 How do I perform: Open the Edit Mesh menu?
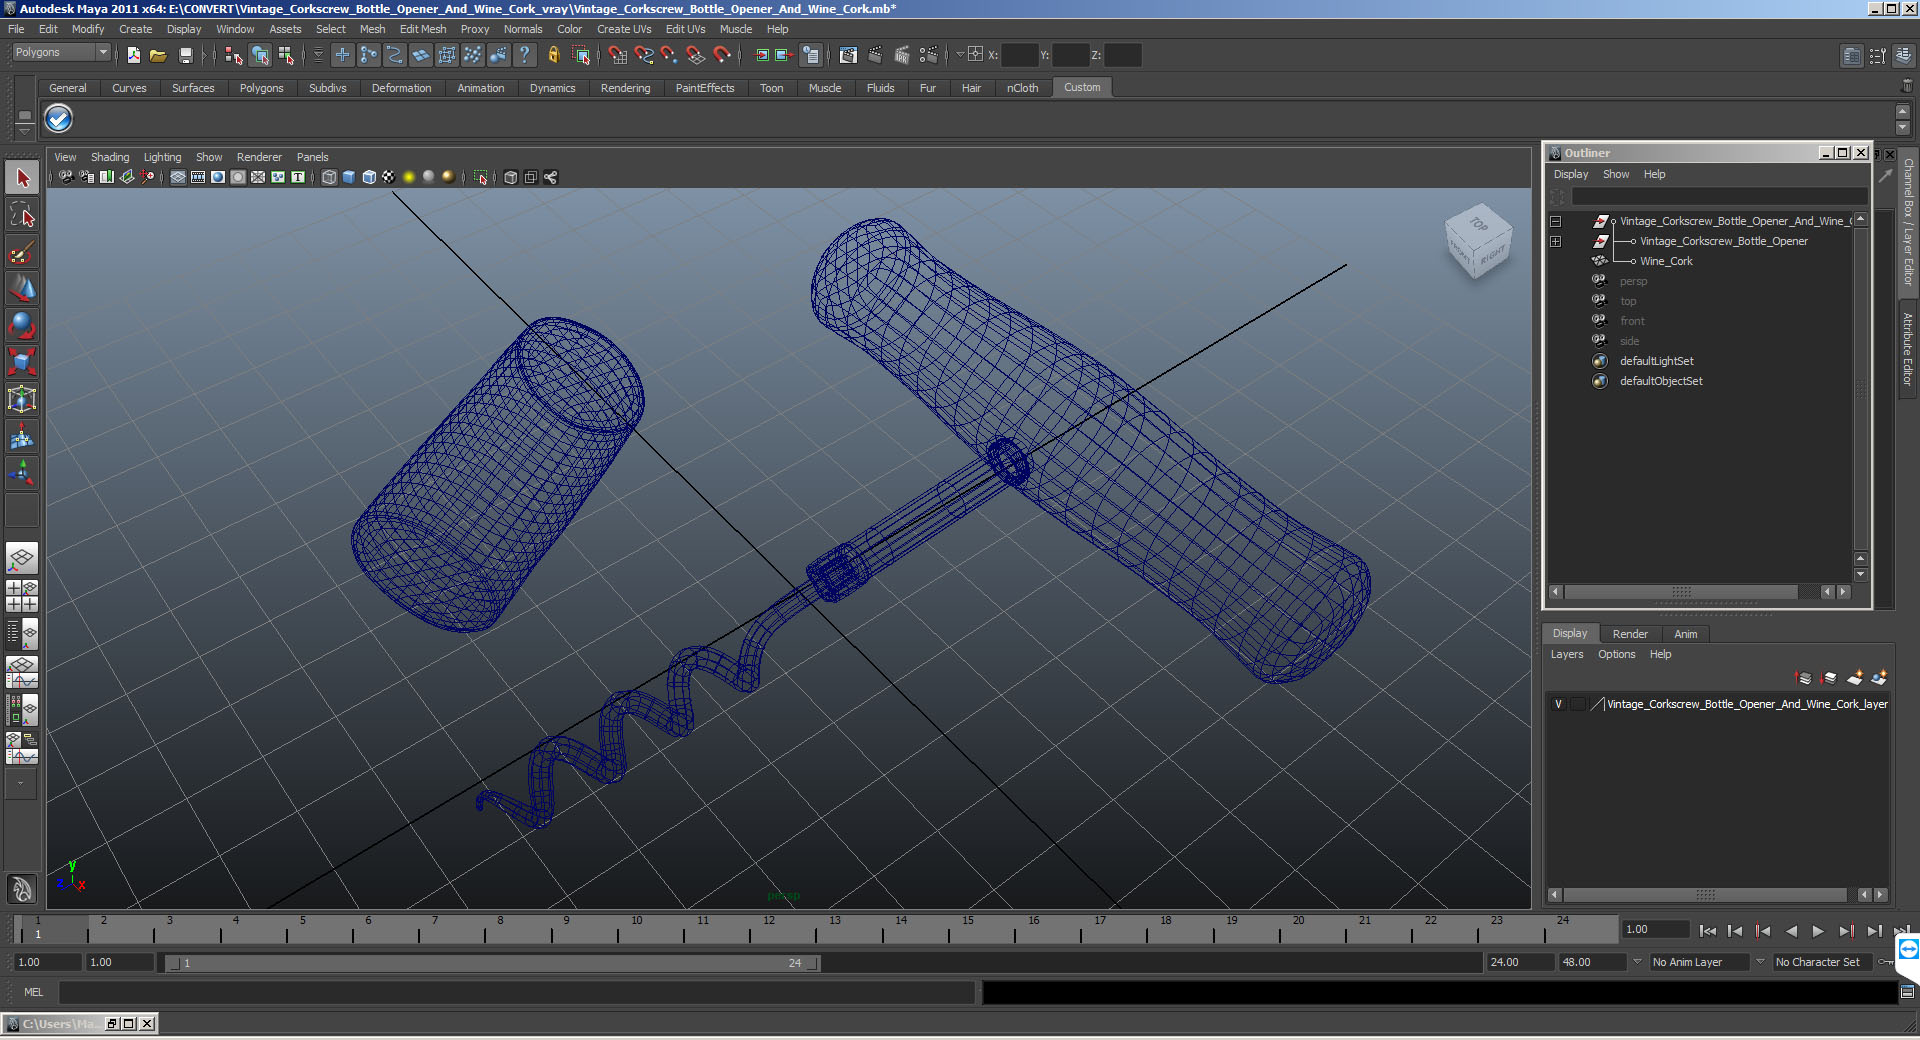pyautogui.click(x=423, y=29)
